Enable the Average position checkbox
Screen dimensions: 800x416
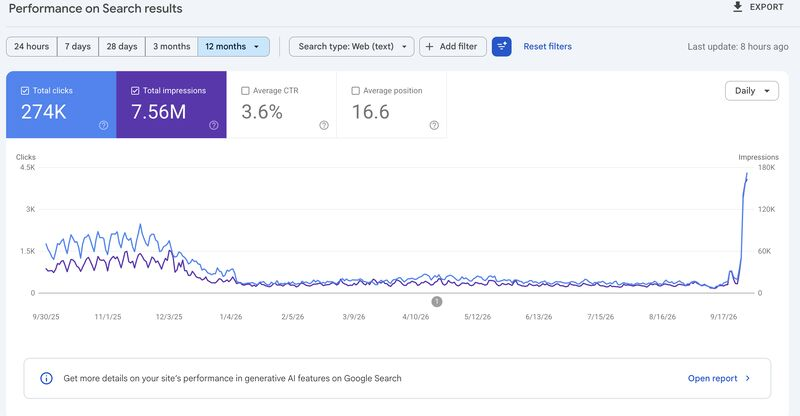point(356,90)
